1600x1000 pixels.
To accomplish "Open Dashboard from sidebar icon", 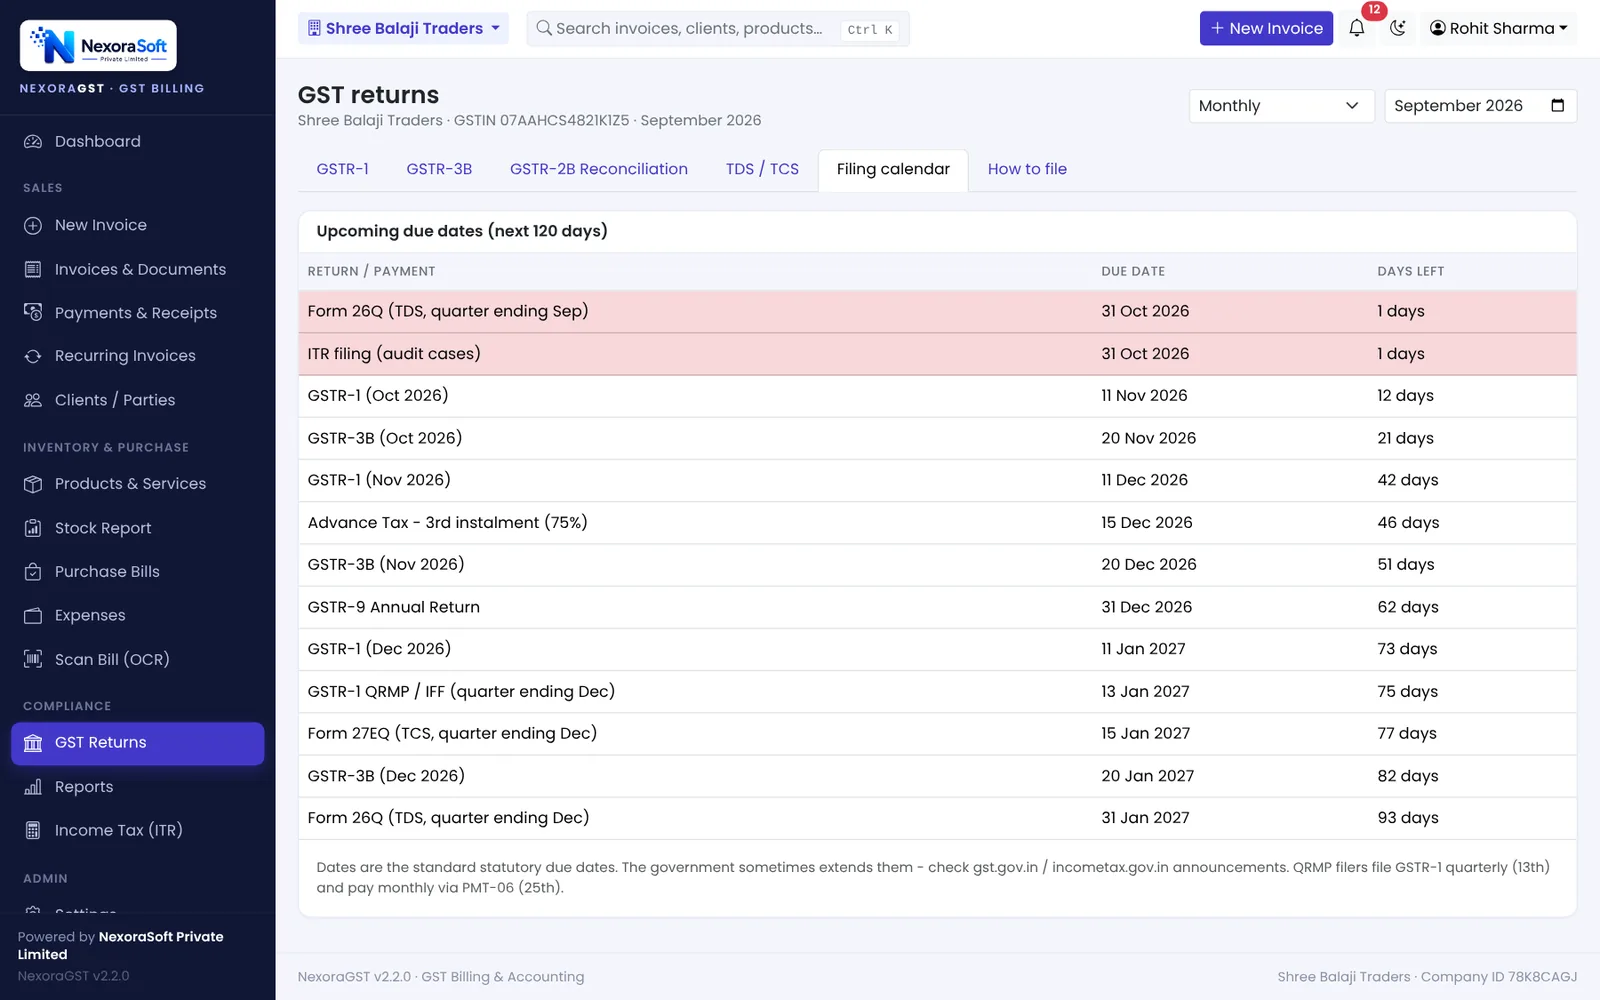I will (33, 142).
